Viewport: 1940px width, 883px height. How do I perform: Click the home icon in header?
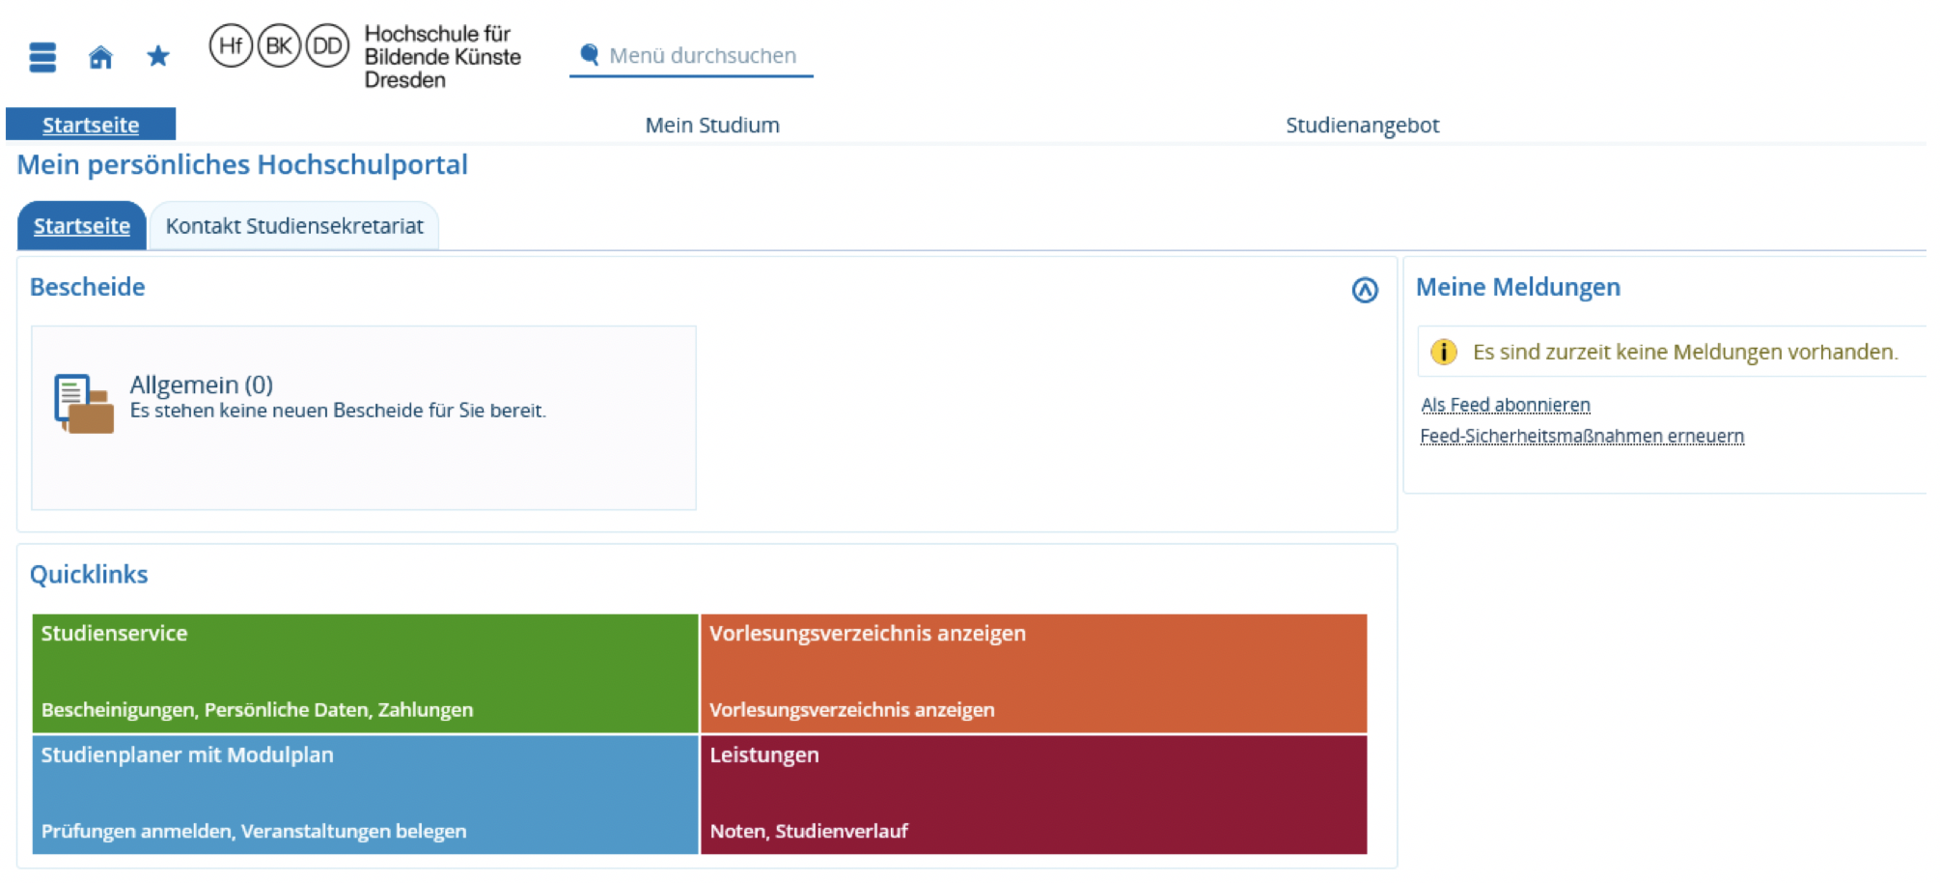100,57
